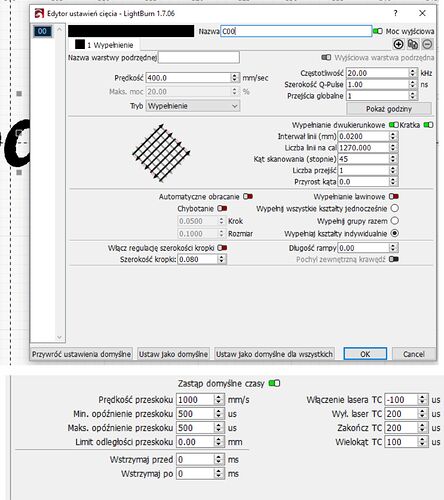The width and height of the screenshot is (444, 500).
Task: Click the LightBurn logo in title bar
Action: coord(39,14)
